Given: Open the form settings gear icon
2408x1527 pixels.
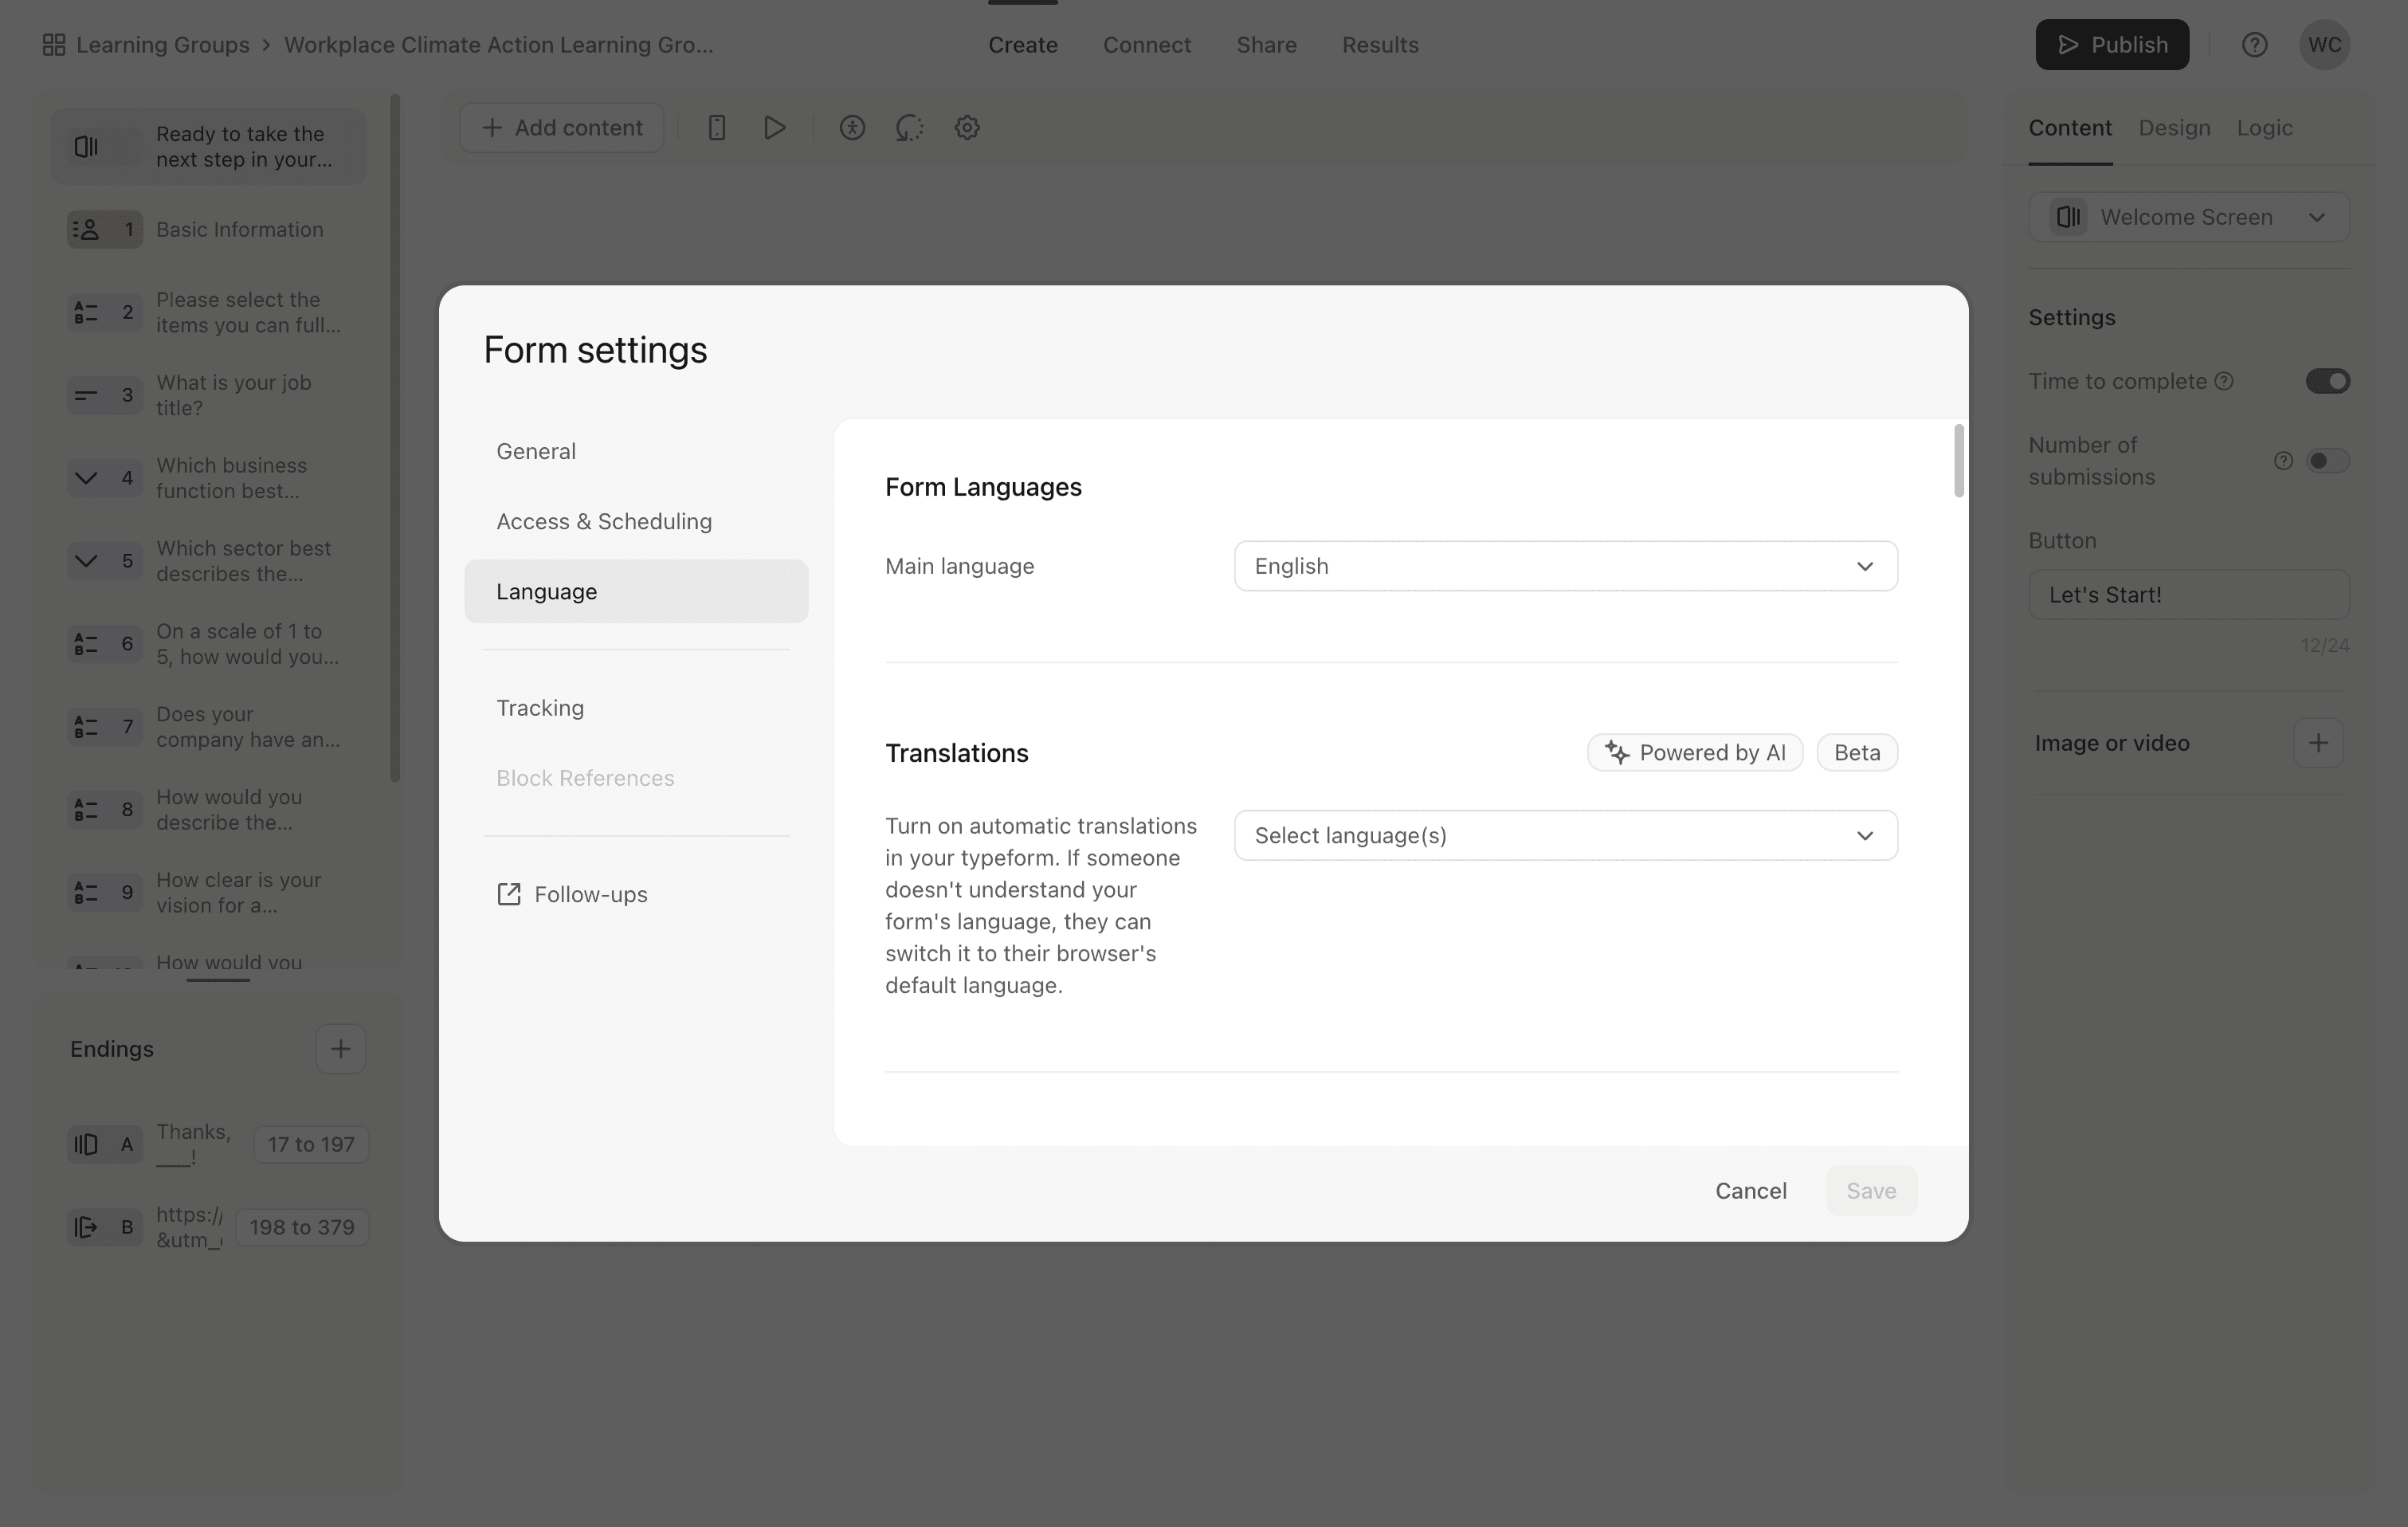Looking at the screenshot, I should [966, 128].
